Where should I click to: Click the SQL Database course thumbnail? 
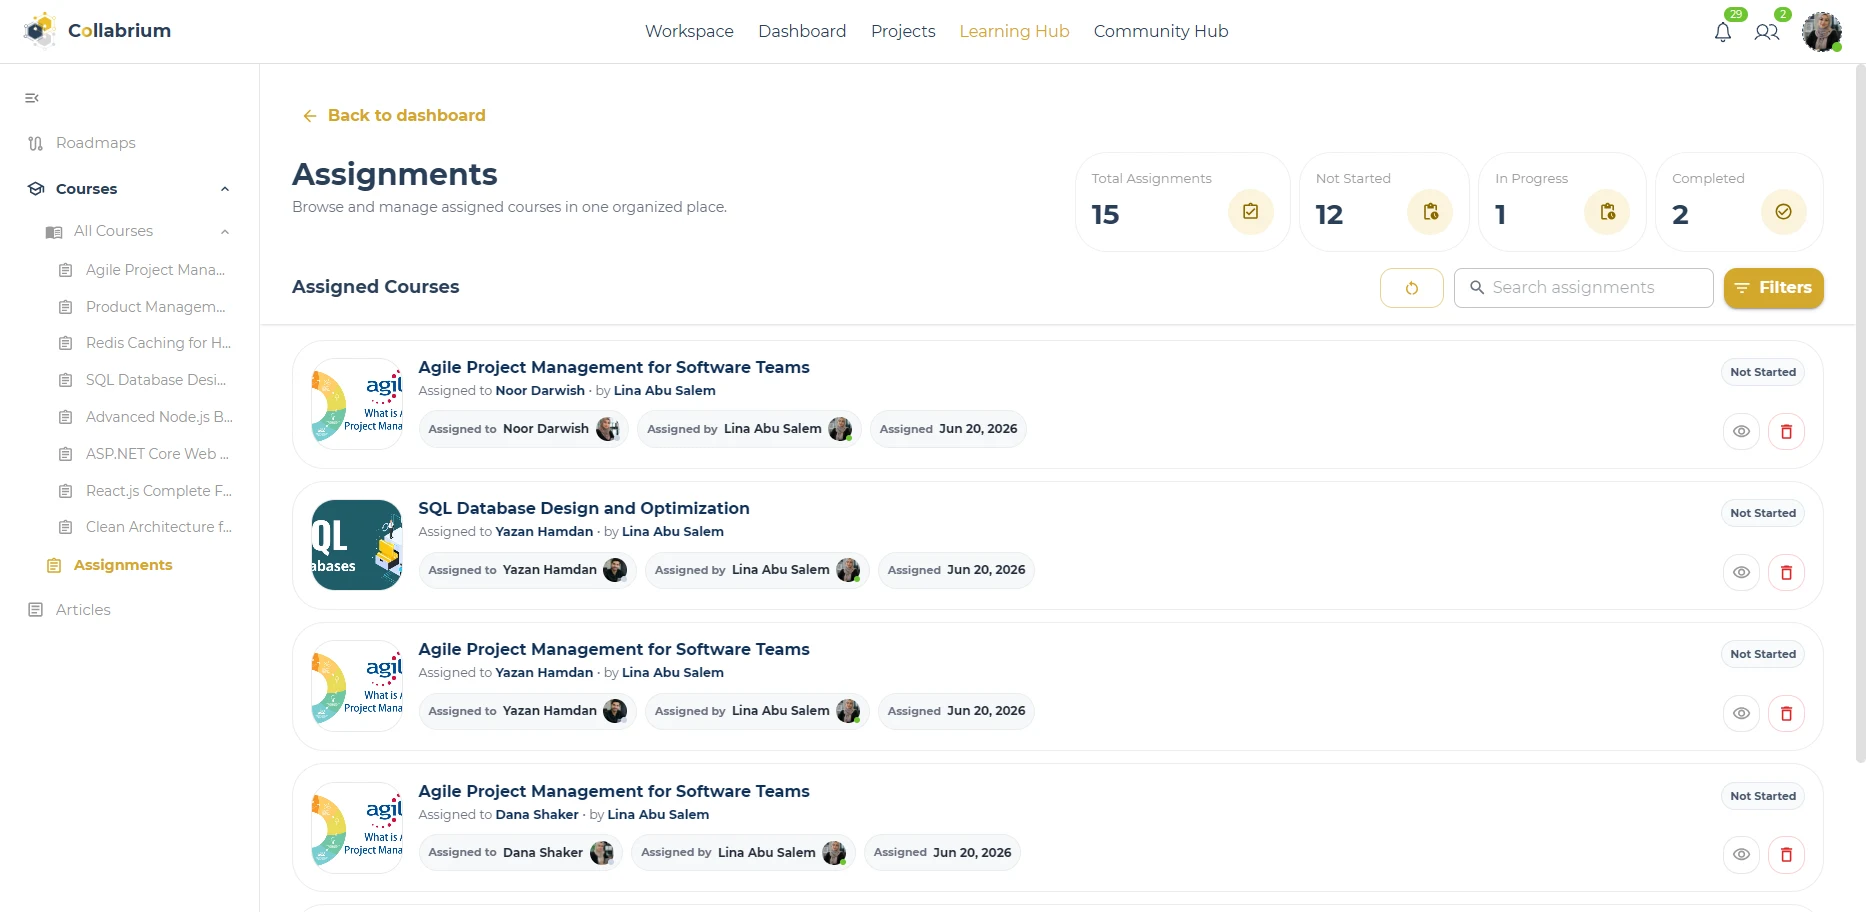point(357,545)
